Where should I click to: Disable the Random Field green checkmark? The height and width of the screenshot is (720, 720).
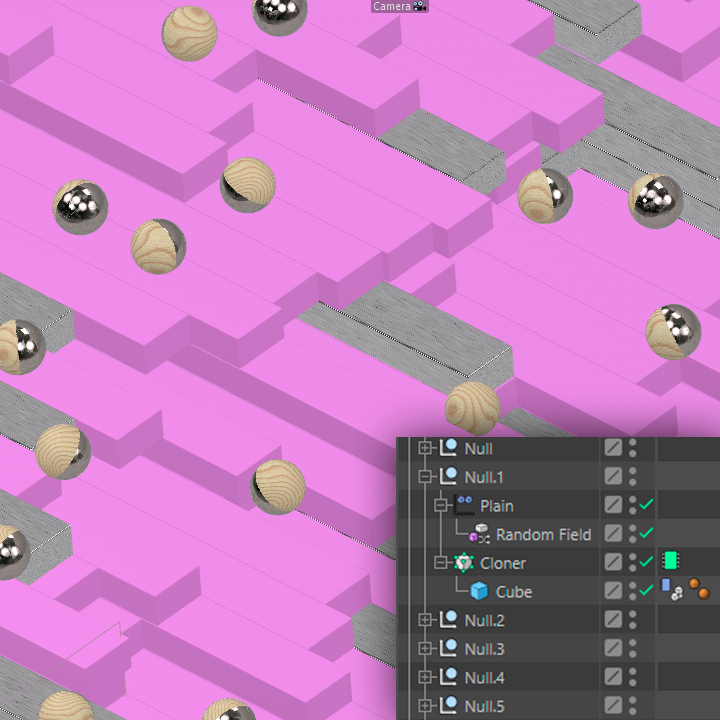click(646, 533)
